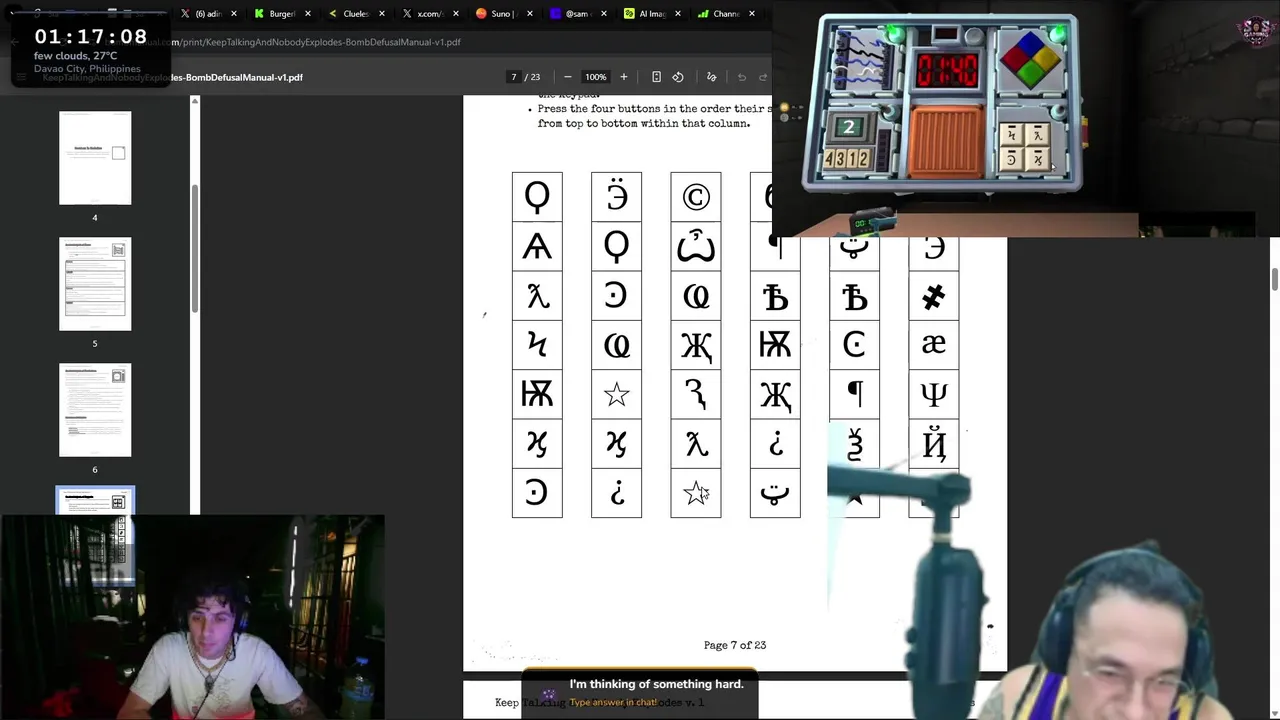Click the undo arrow in PDF toolbar

tap(741, 77)
